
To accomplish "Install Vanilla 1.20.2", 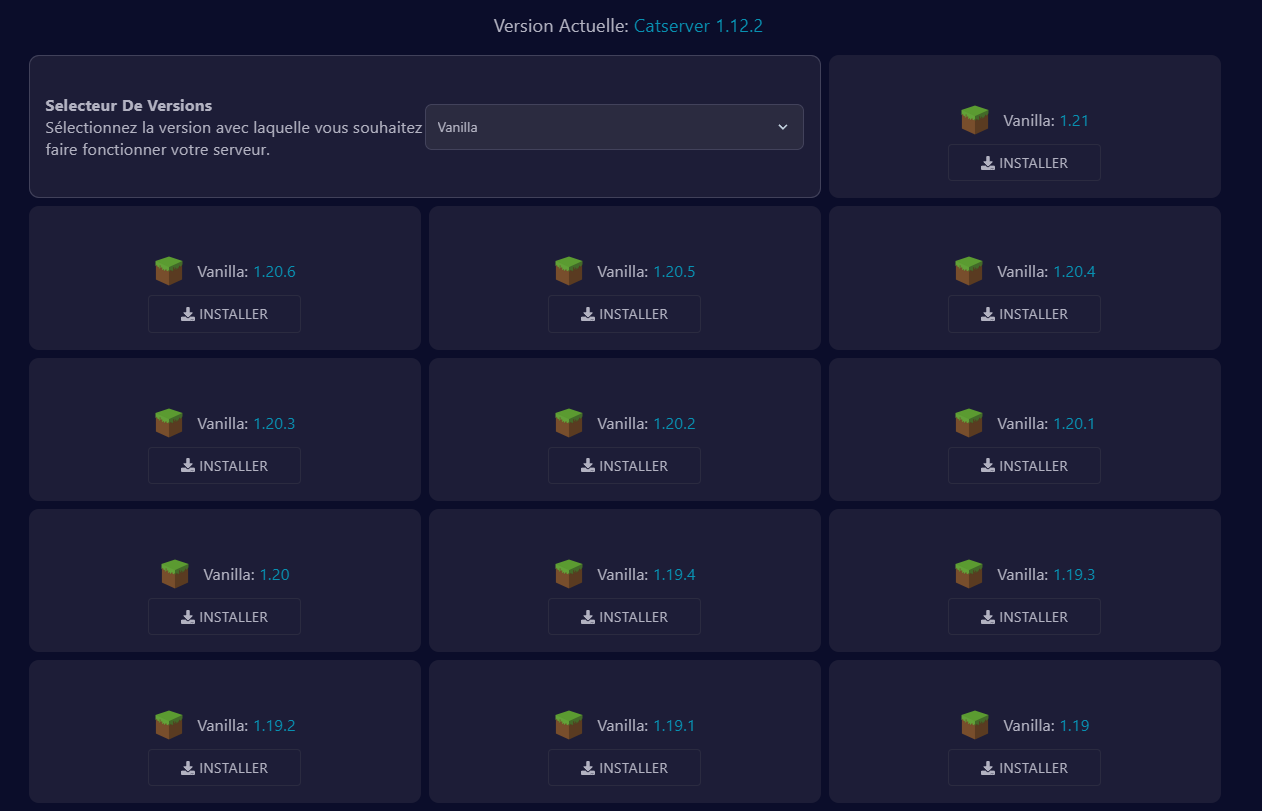I will tap(624, 466).
